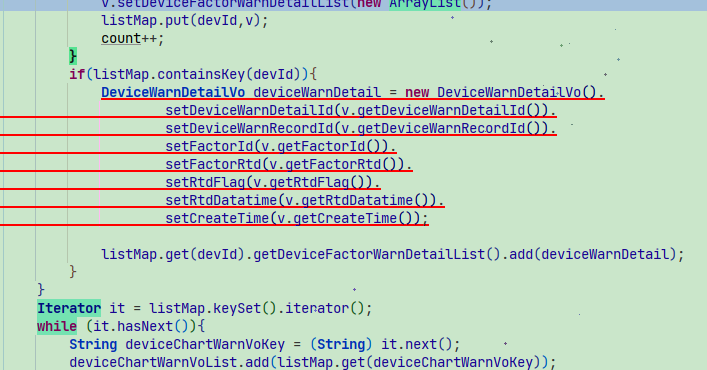Click the underlined 'count++;' statement
Viewport: 707px width, 370px height.
click(x=133, y=39)
